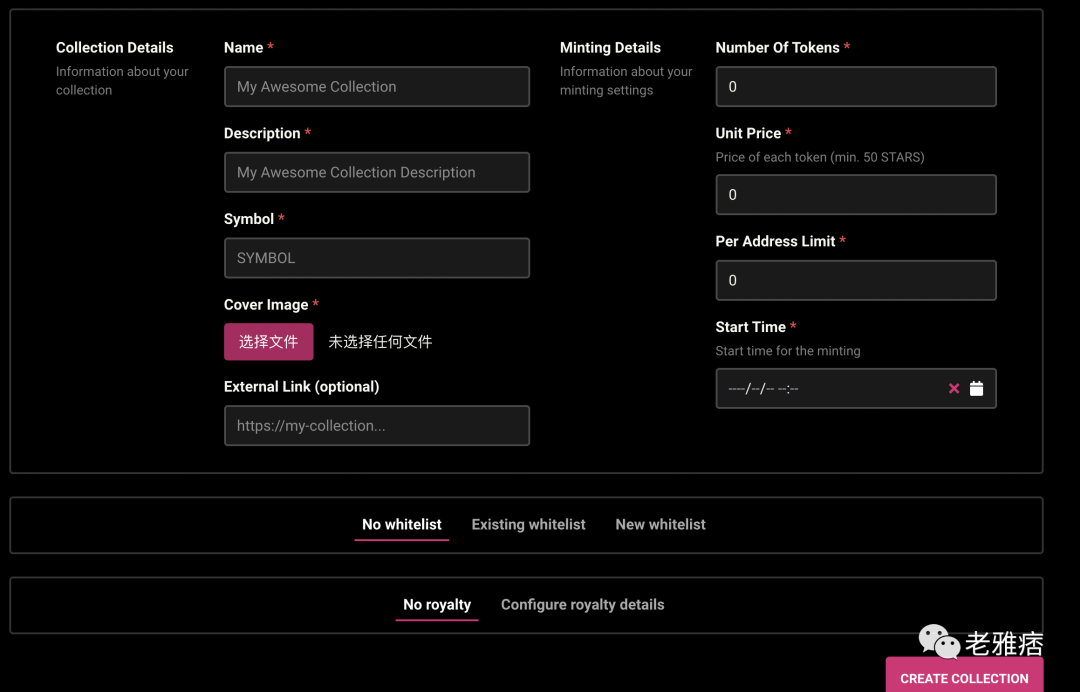Click the WeChat logo watermark

click(x=938, y=640)
